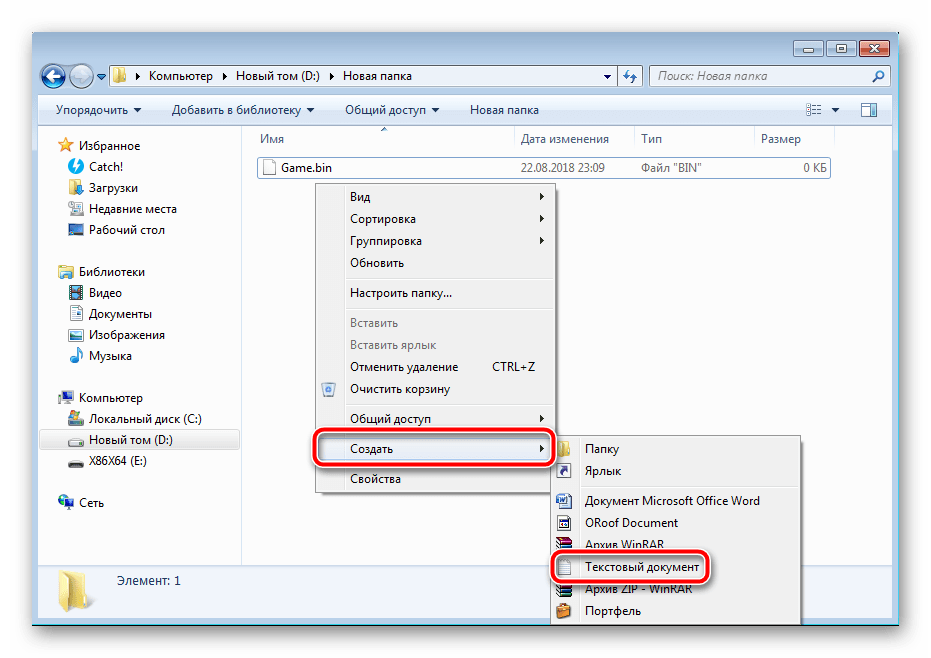Sort files by Дата изменения column
The image size is (931, 658).
(564, 139)
